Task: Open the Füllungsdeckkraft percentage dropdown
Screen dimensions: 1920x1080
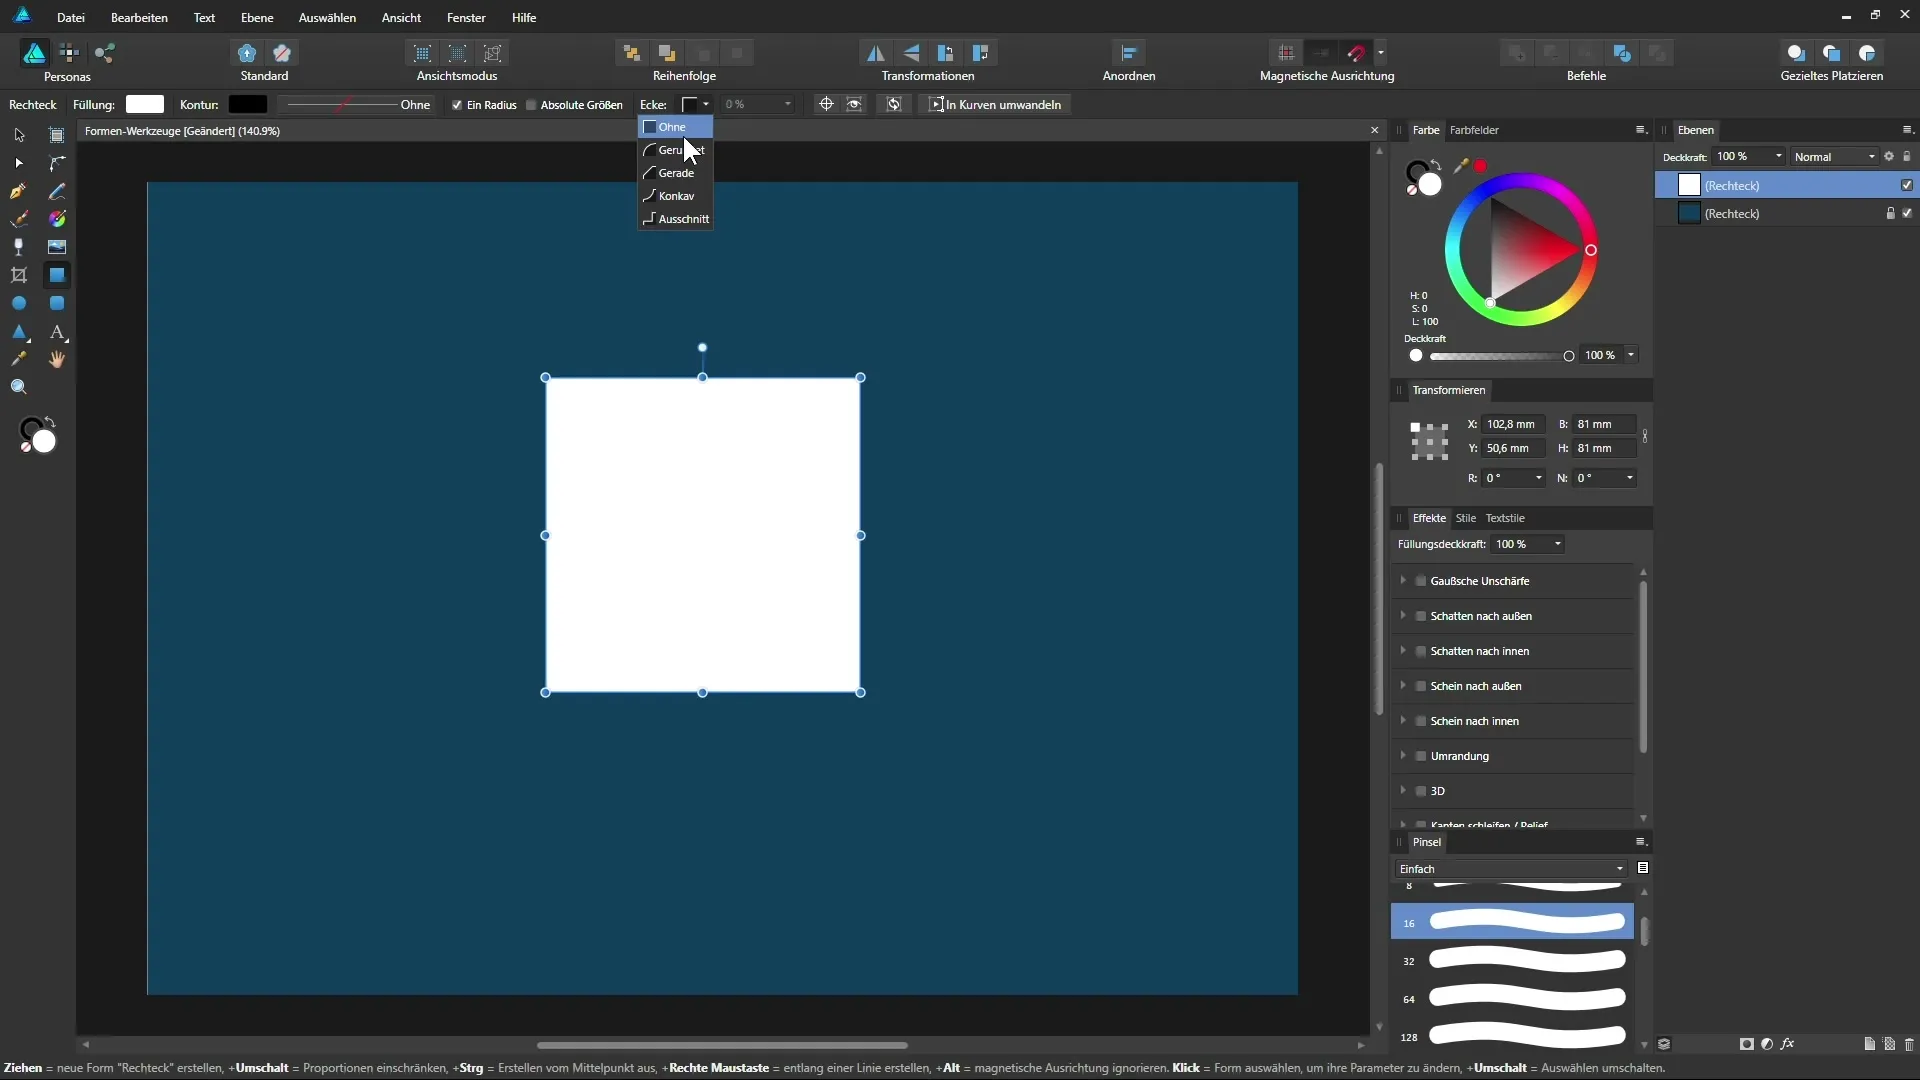Action: (1558, 544)
